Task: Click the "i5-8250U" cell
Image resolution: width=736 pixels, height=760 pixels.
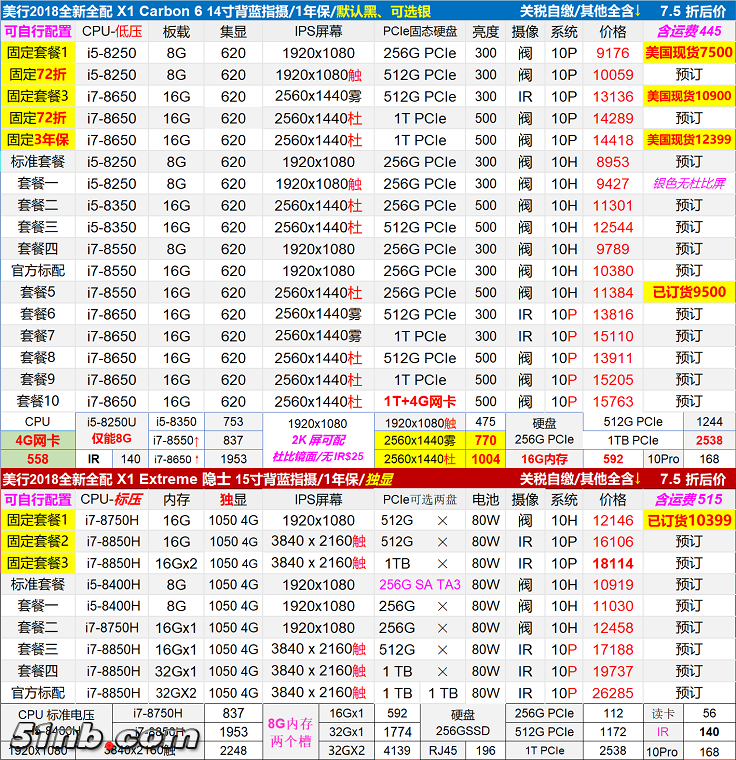Action: tap(112, 422)
